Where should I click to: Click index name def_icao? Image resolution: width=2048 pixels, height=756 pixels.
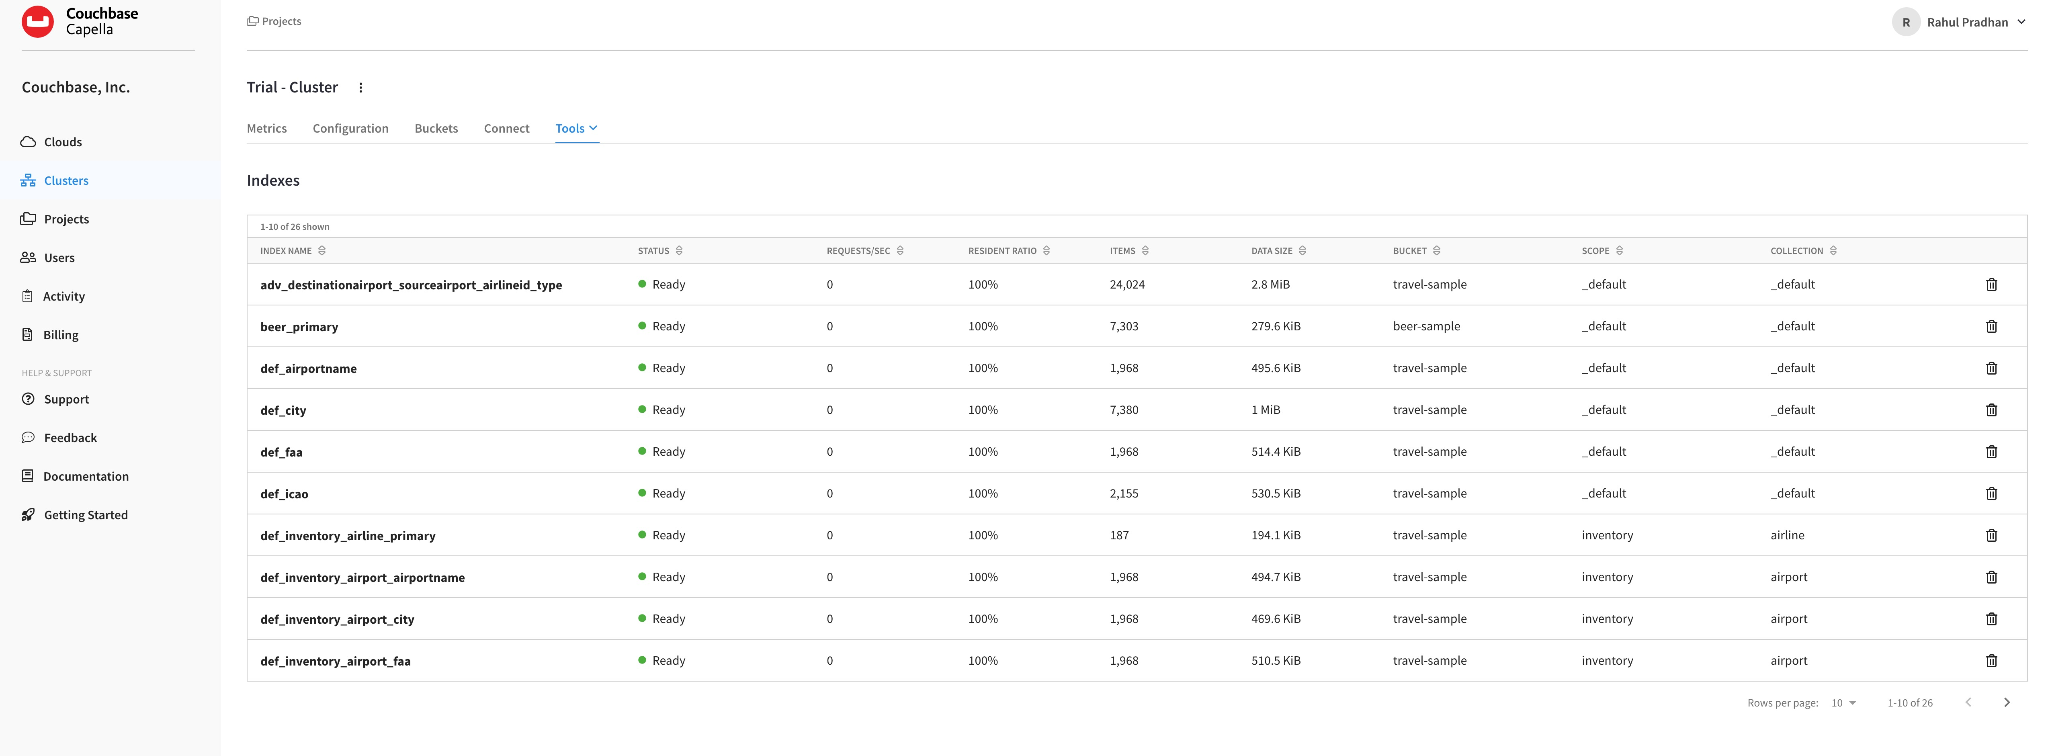284,494
